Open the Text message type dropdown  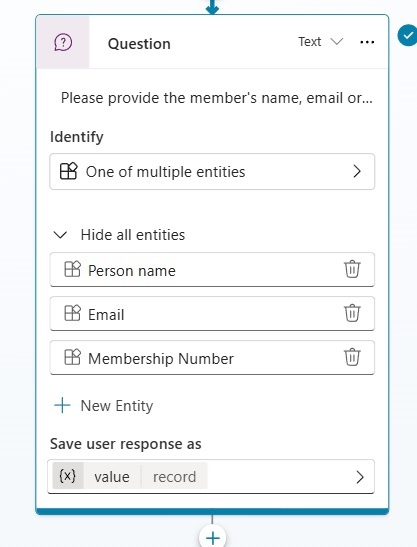point(320,42)
